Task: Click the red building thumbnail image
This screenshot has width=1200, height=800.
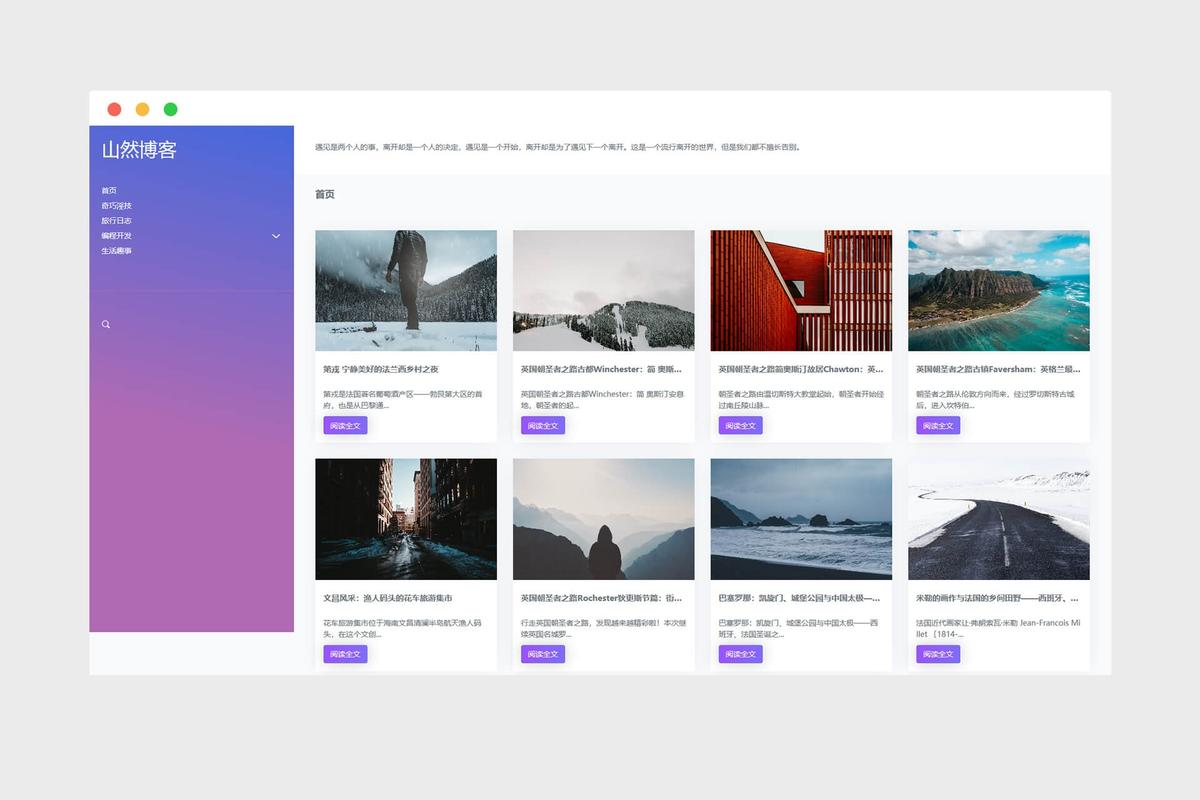Action: [x=801, y=290]
